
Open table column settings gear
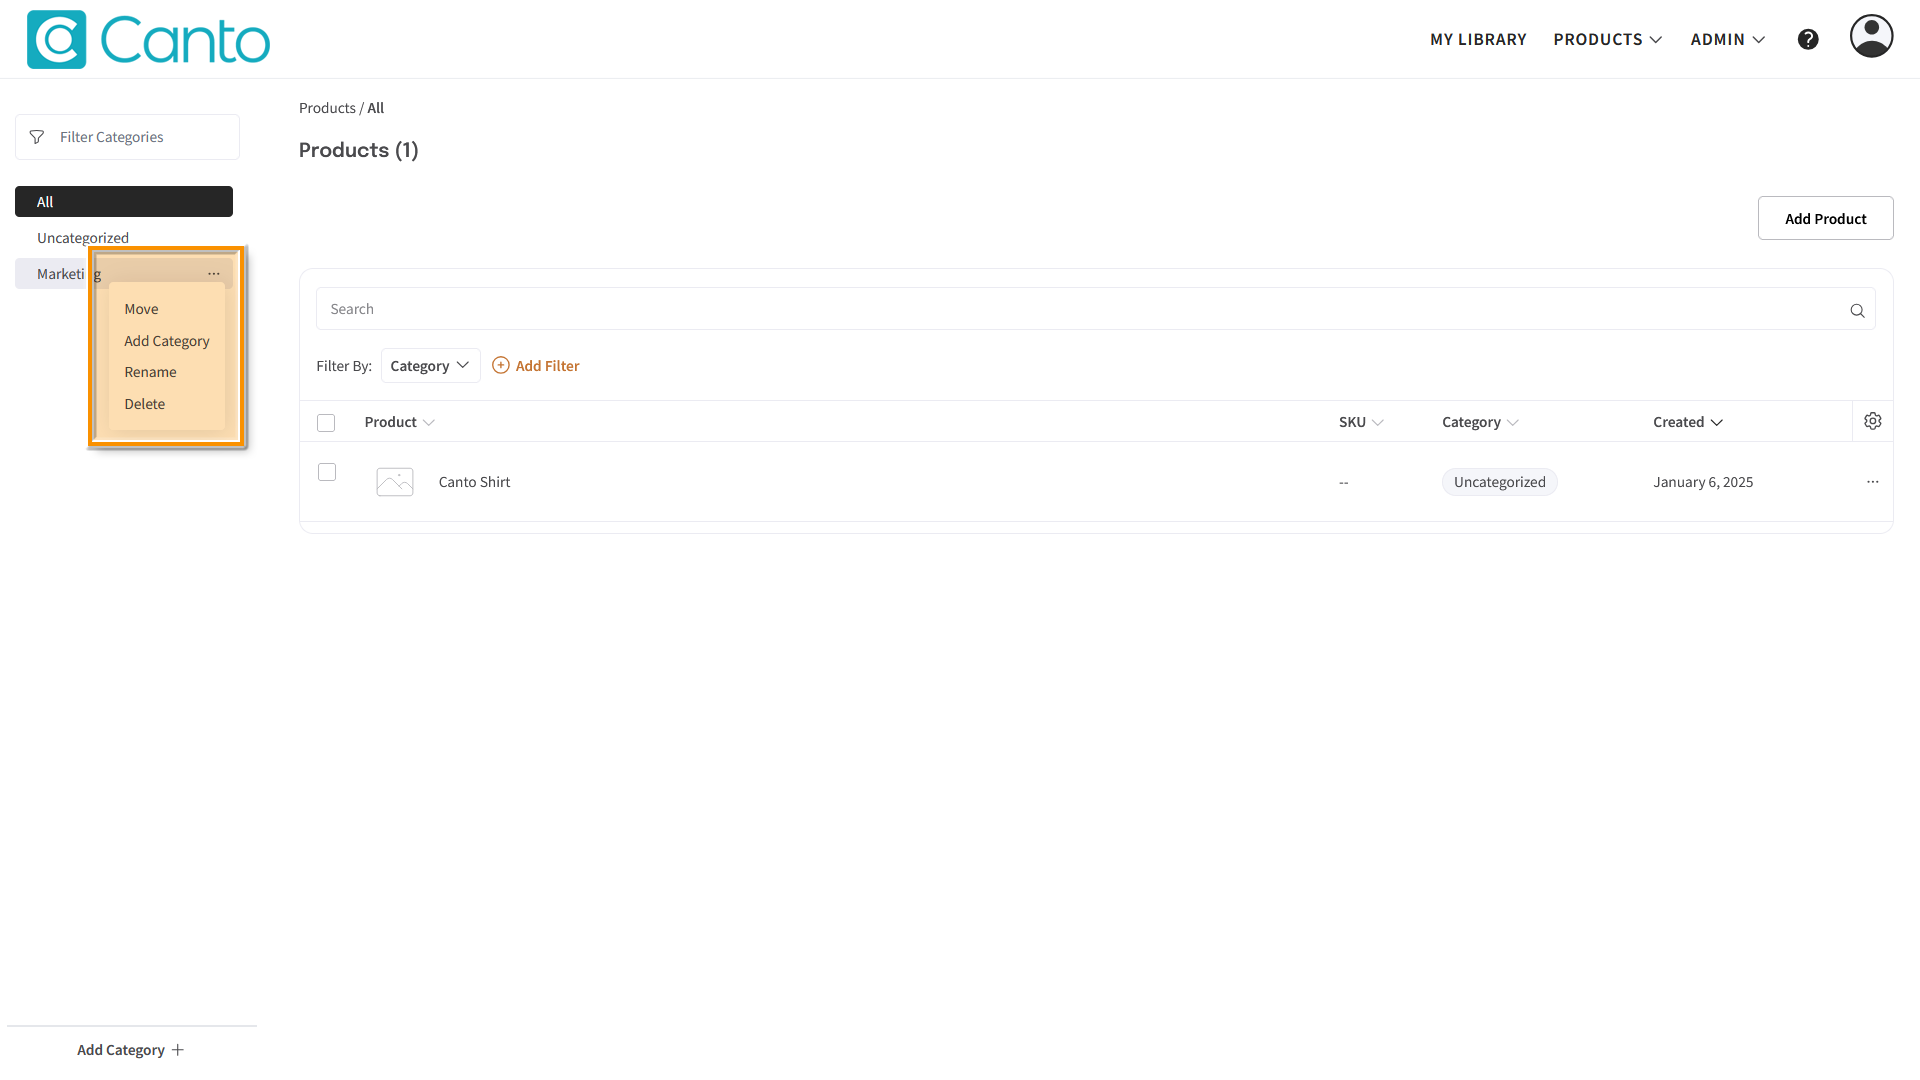click(1872, 421)
